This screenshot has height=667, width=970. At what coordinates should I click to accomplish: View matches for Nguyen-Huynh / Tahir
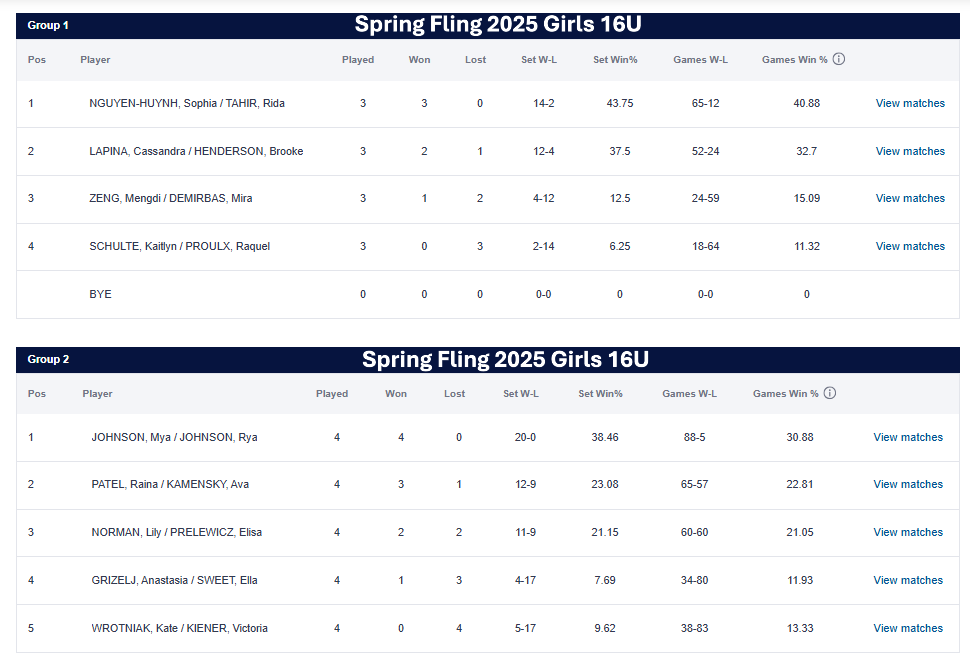[x=910, y=103]
